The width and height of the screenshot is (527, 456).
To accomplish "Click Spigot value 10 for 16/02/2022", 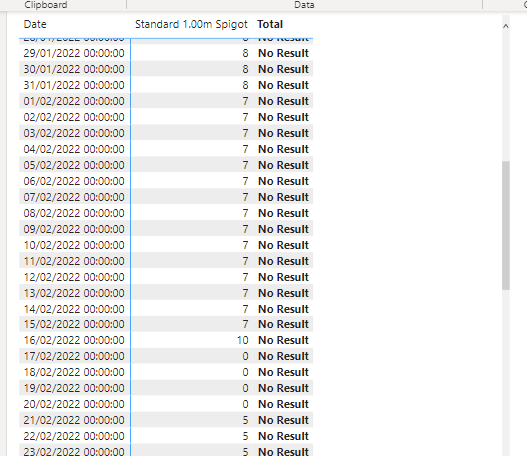I will [242, 340].
